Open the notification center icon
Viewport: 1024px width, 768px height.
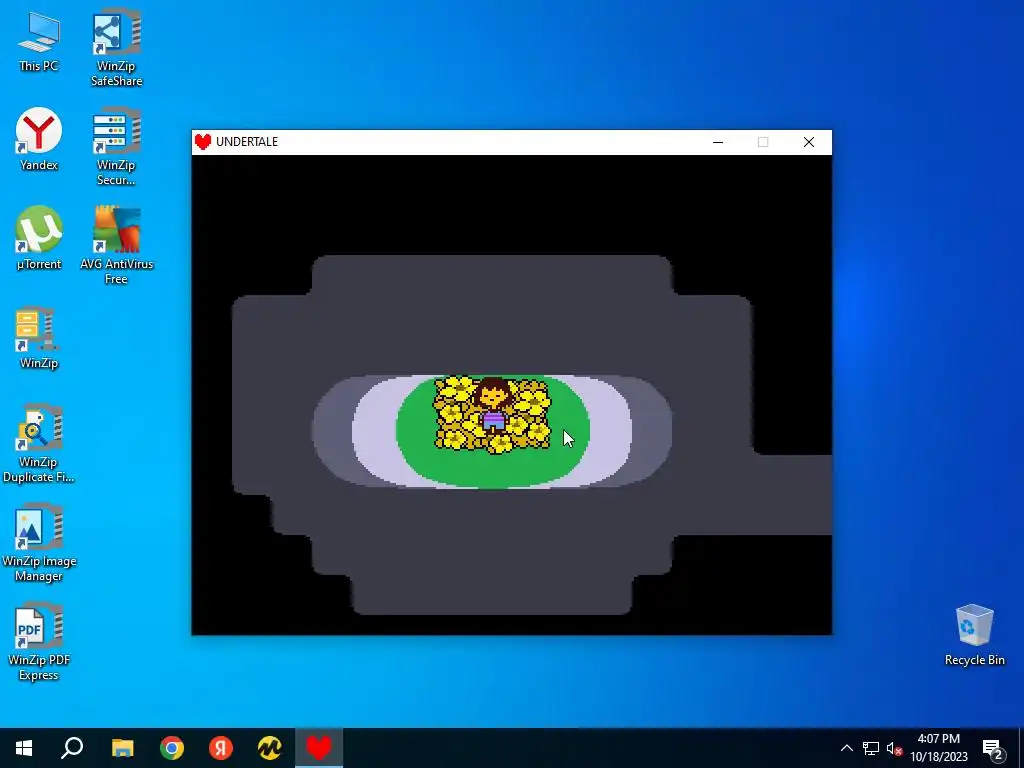[993, 748]
